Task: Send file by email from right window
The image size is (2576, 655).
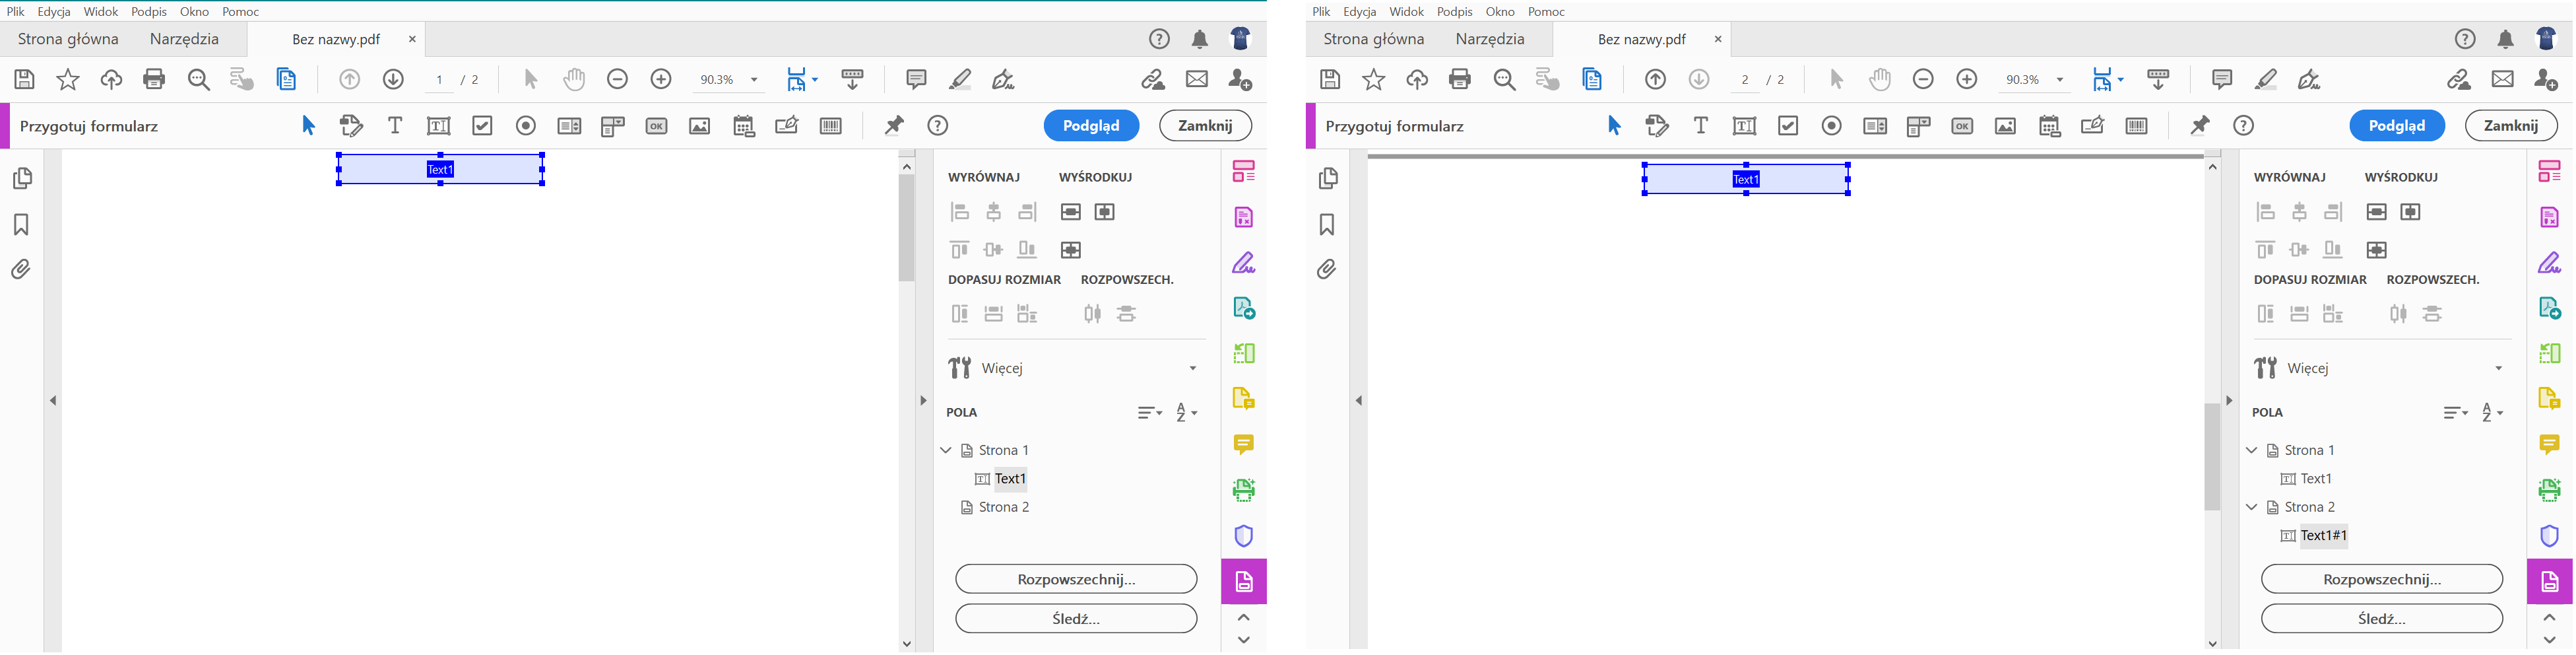Action: (x=2503, y=80)
